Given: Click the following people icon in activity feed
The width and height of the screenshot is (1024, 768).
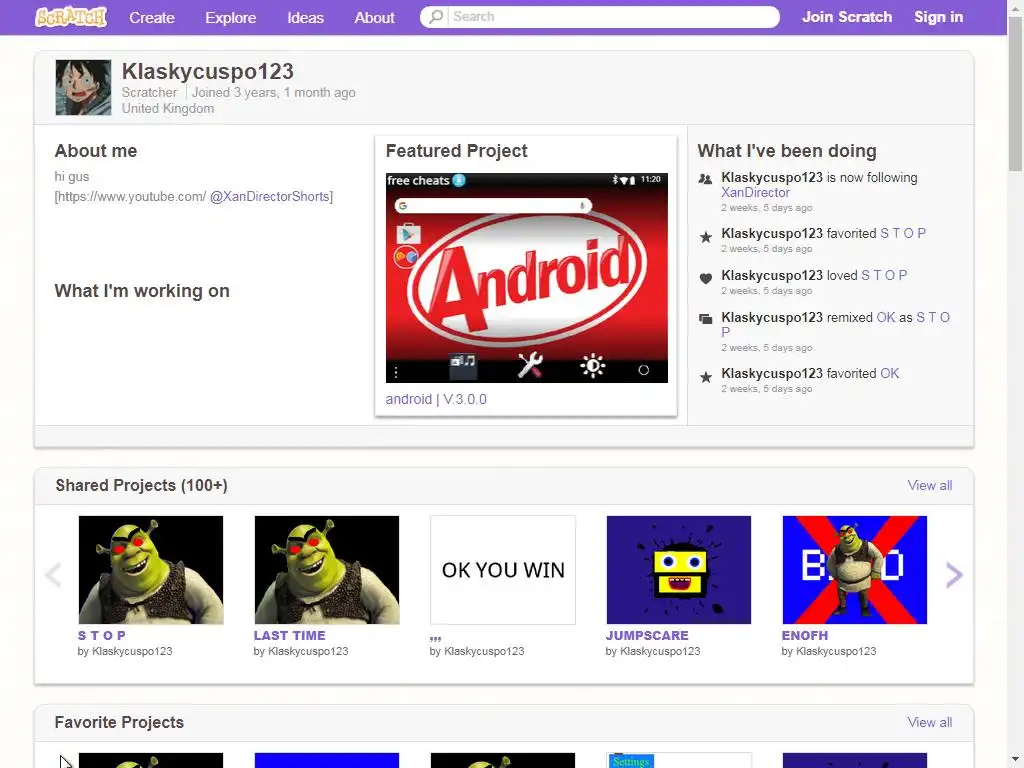Looking at the screenshot, I should (705, 178).
